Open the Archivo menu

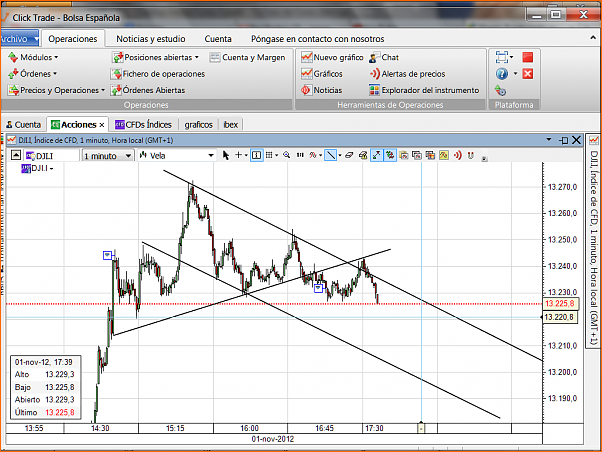coord(19,39)
